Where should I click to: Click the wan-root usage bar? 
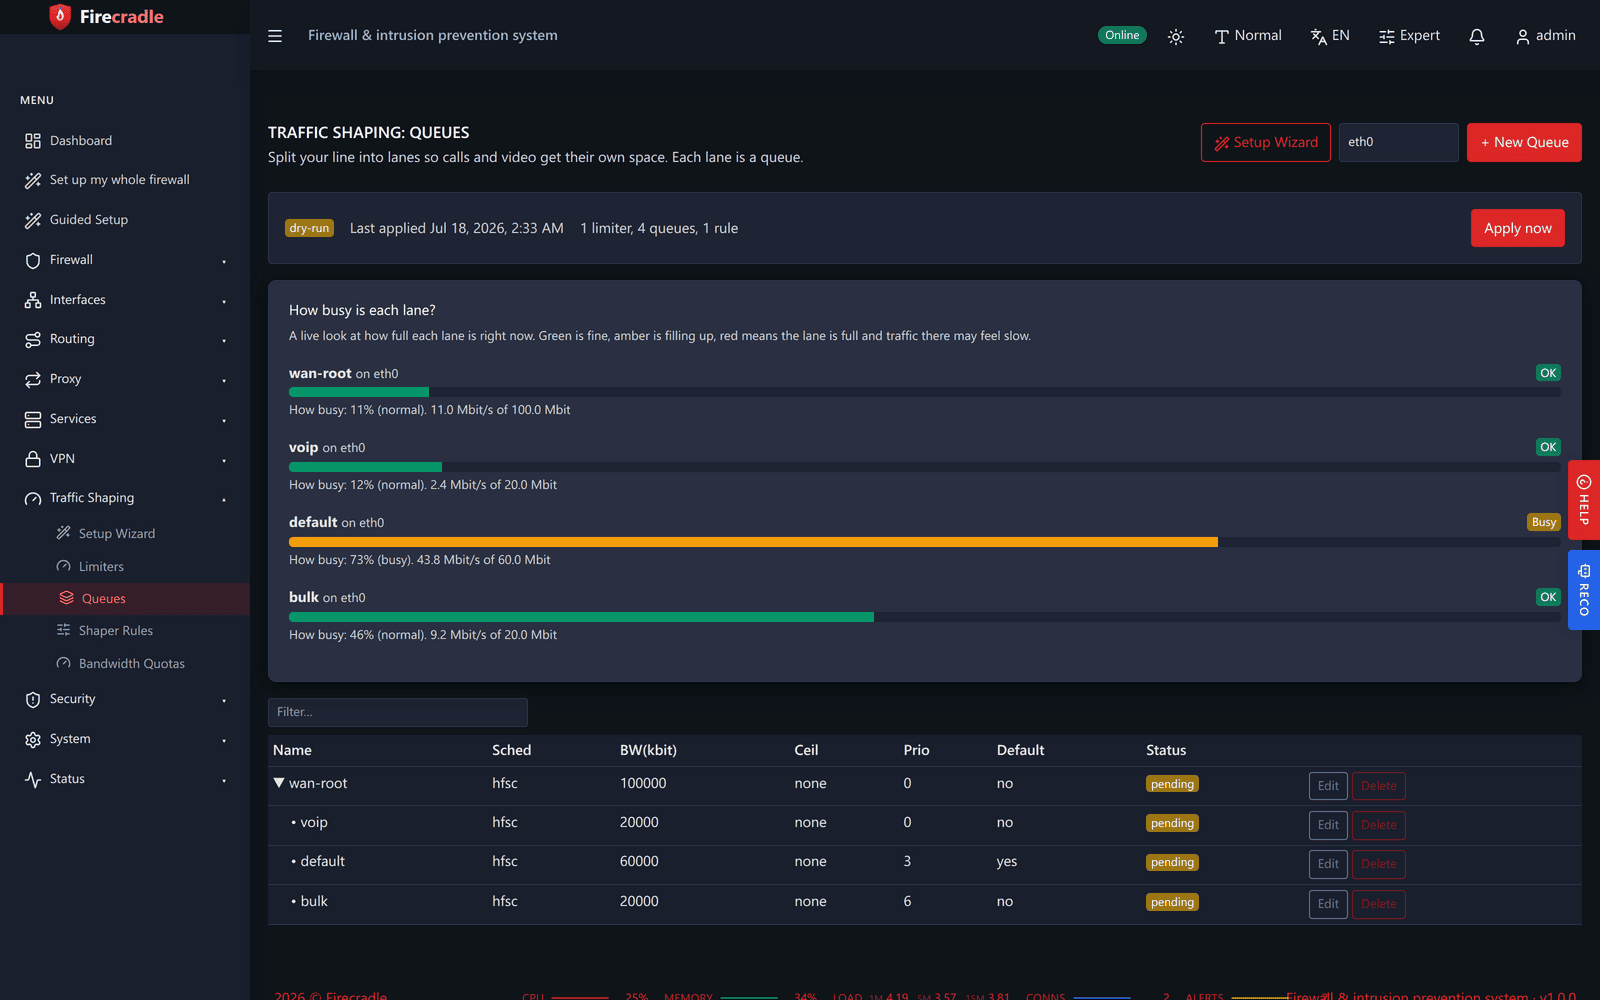pos(924,392)
